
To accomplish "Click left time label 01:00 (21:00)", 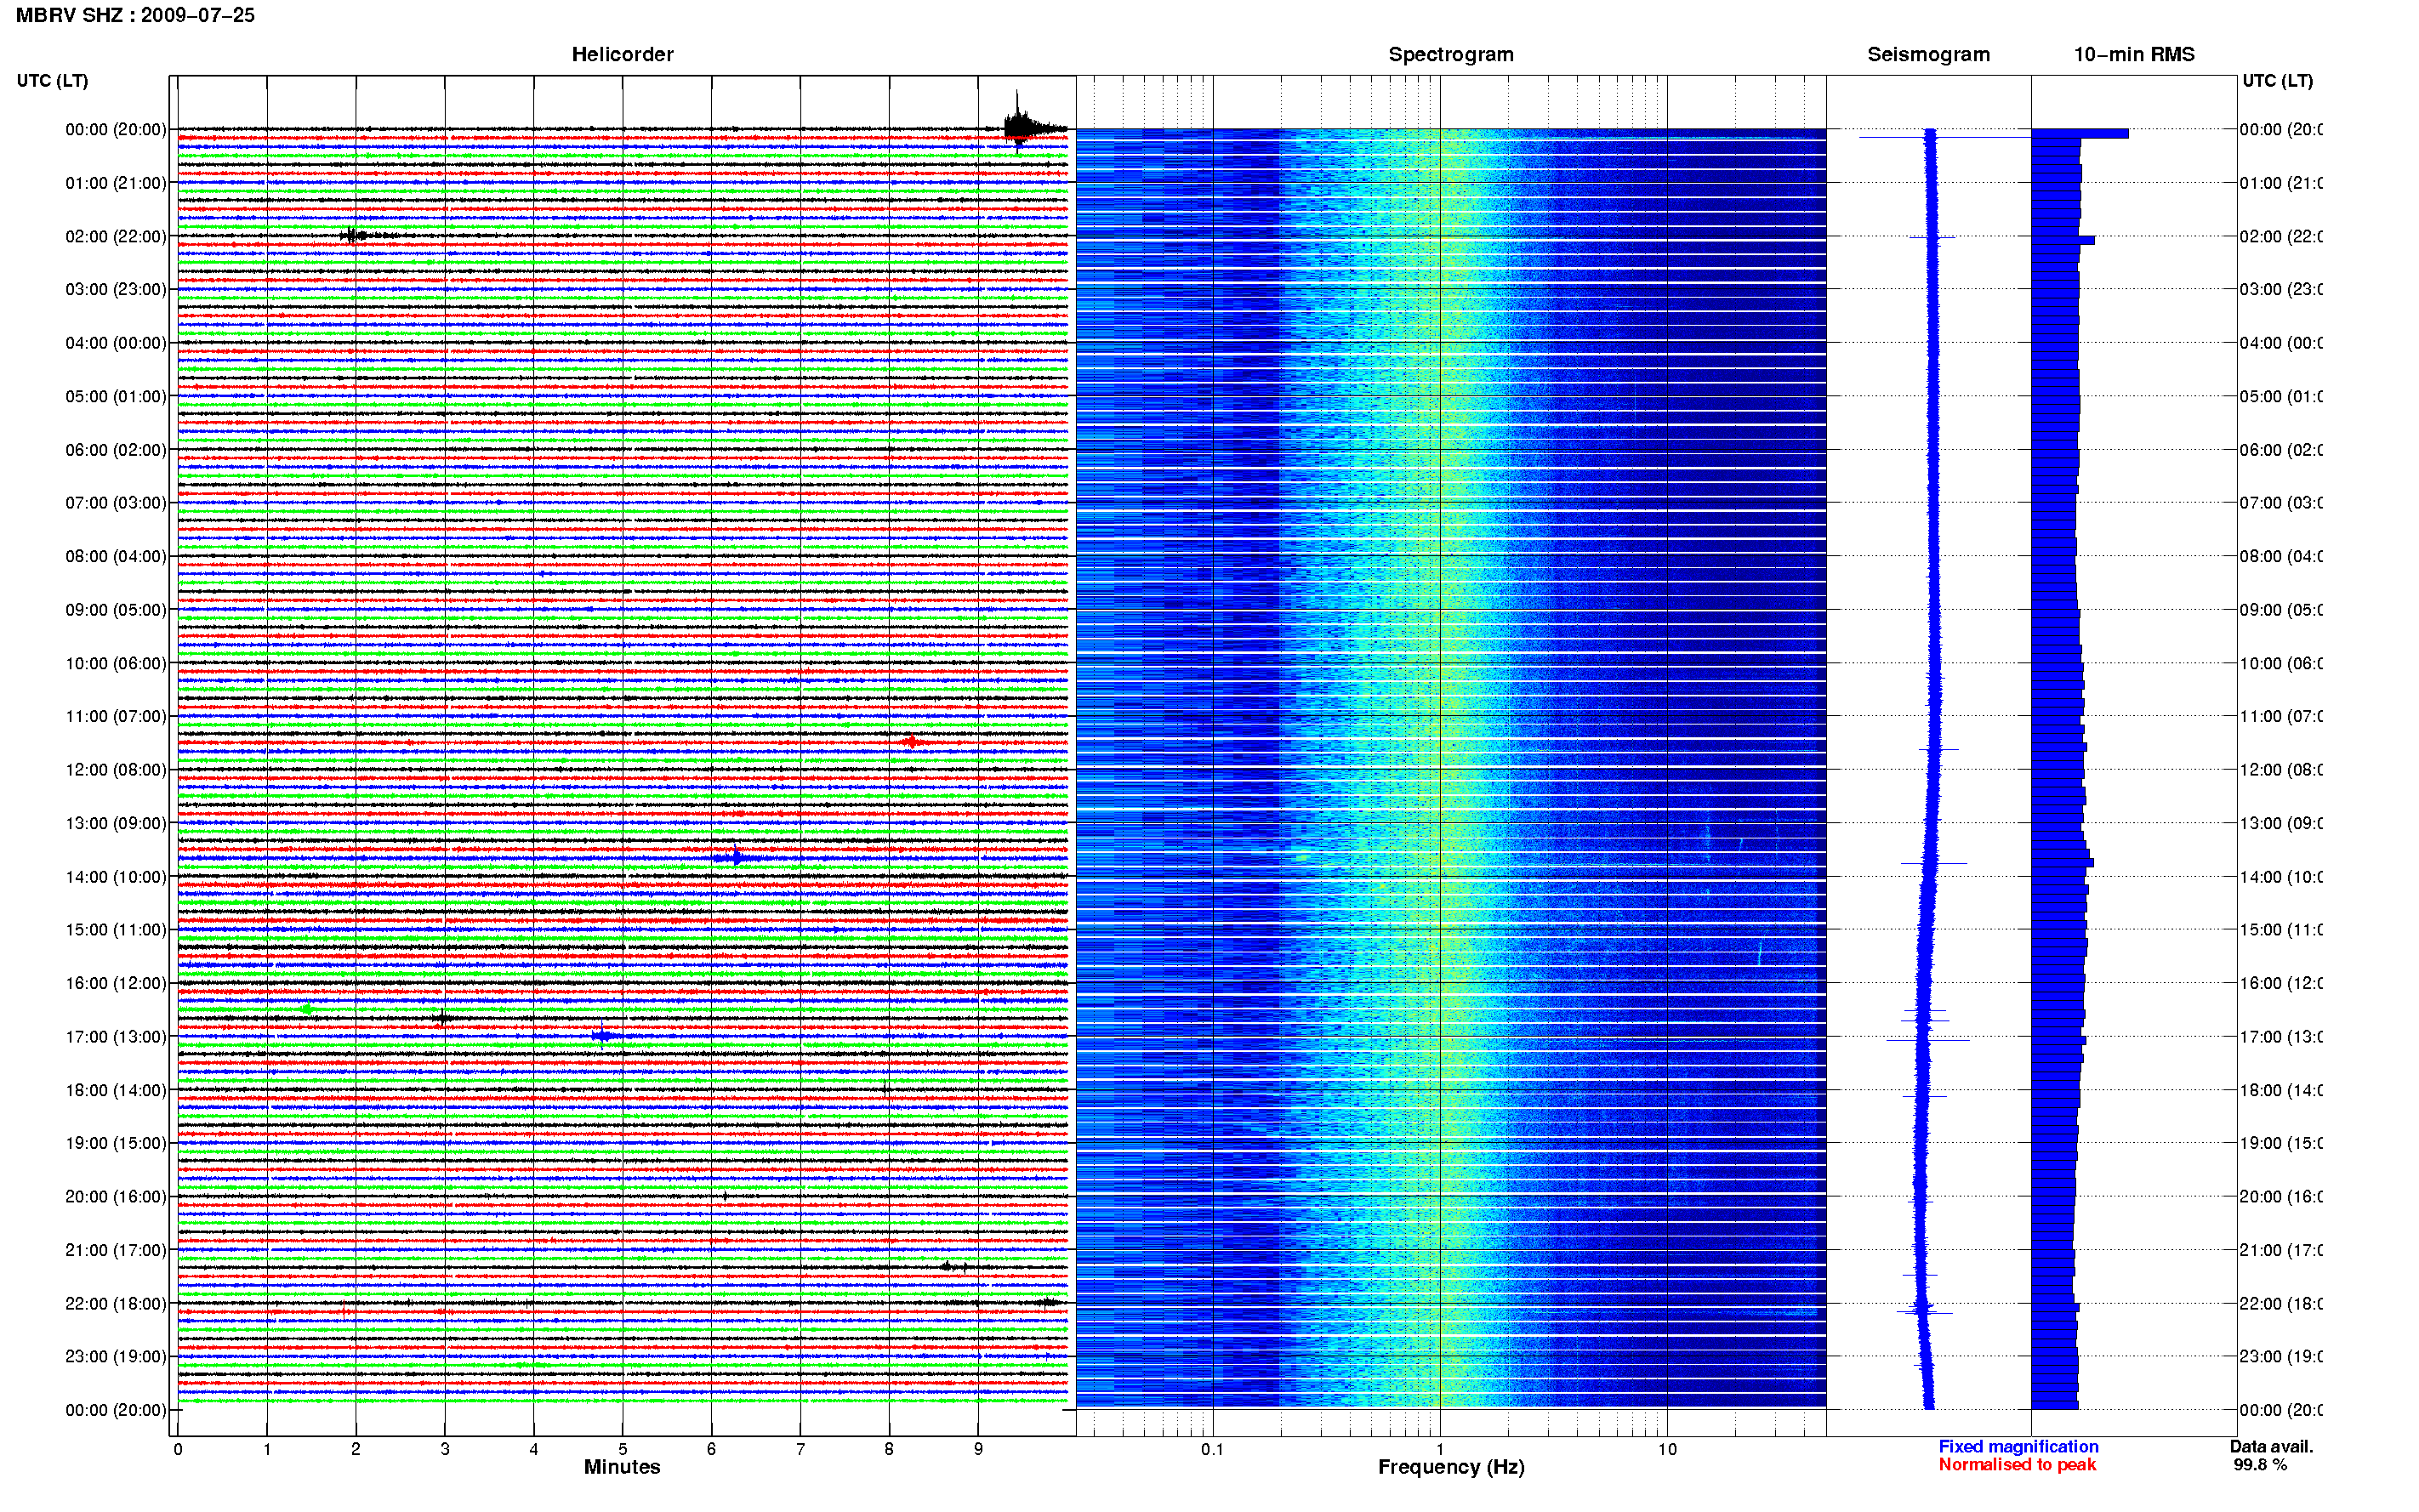I will click(x=116, y=182).
